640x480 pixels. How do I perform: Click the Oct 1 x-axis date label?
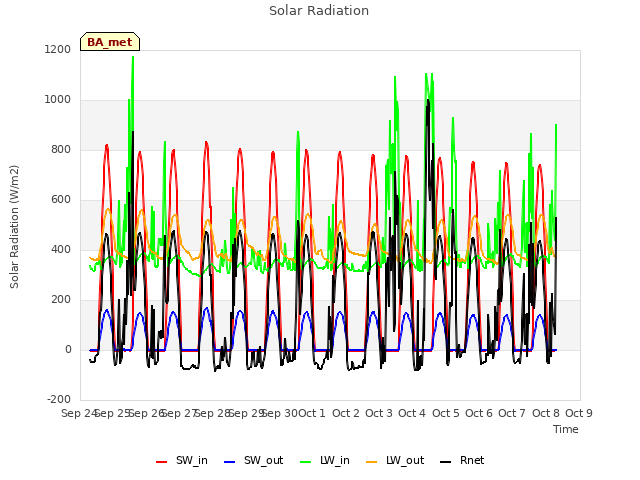312,413
